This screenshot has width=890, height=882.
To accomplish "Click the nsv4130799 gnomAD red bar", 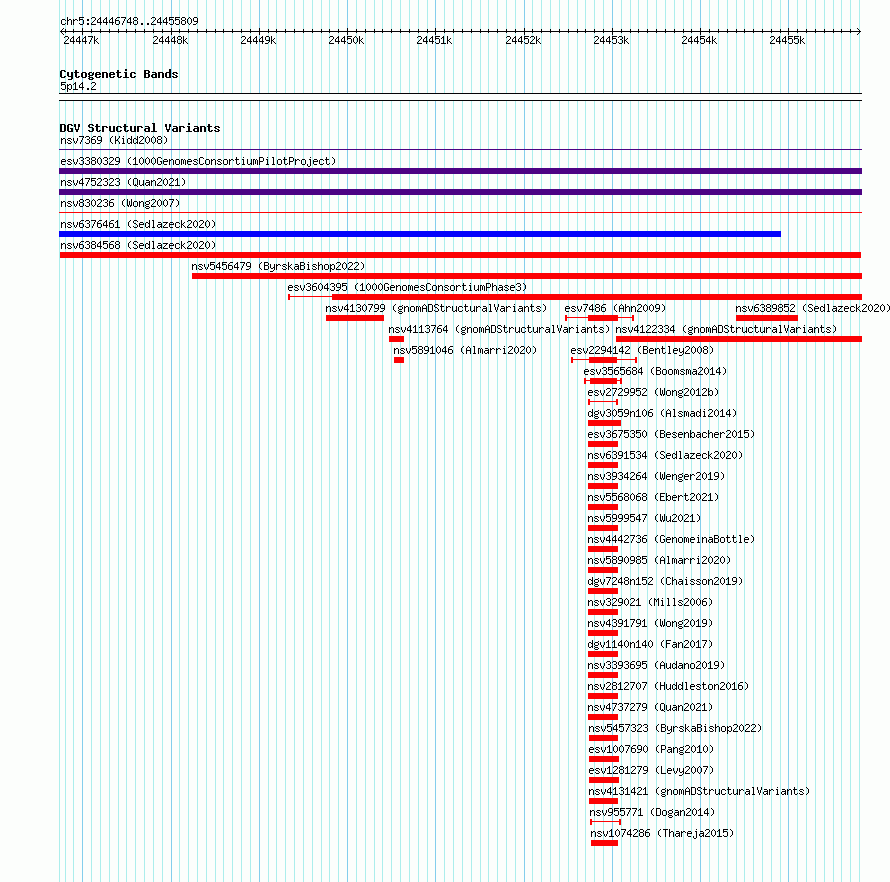I will (x=355, y=318).
